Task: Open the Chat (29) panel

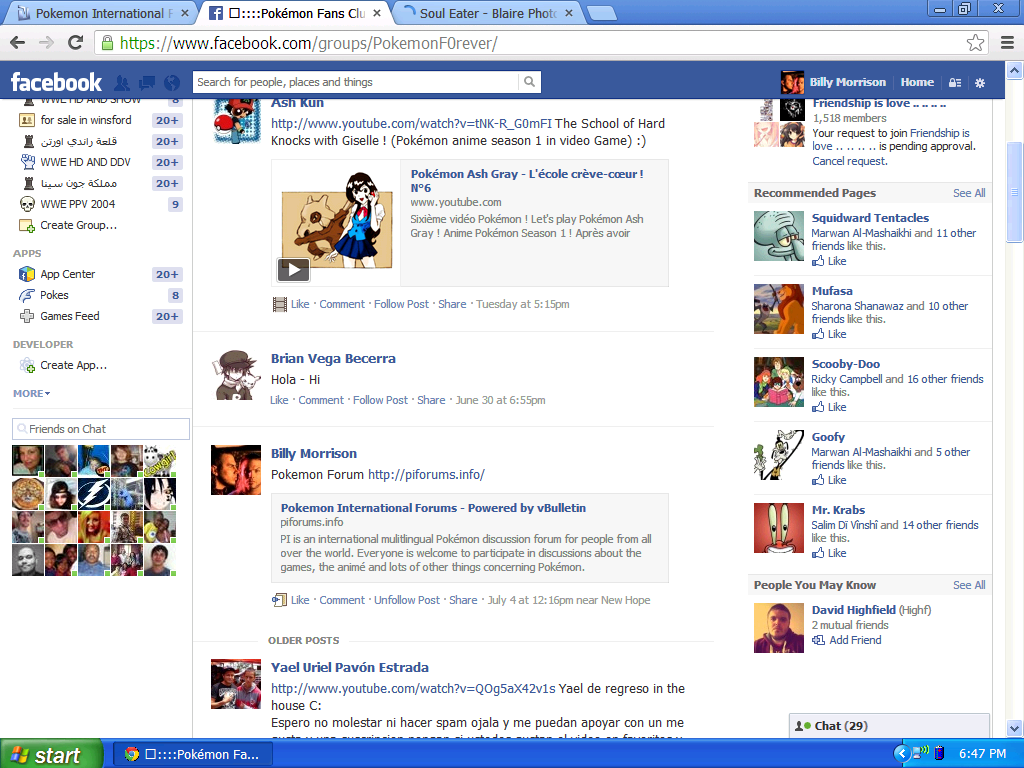Action: (889, 726)
